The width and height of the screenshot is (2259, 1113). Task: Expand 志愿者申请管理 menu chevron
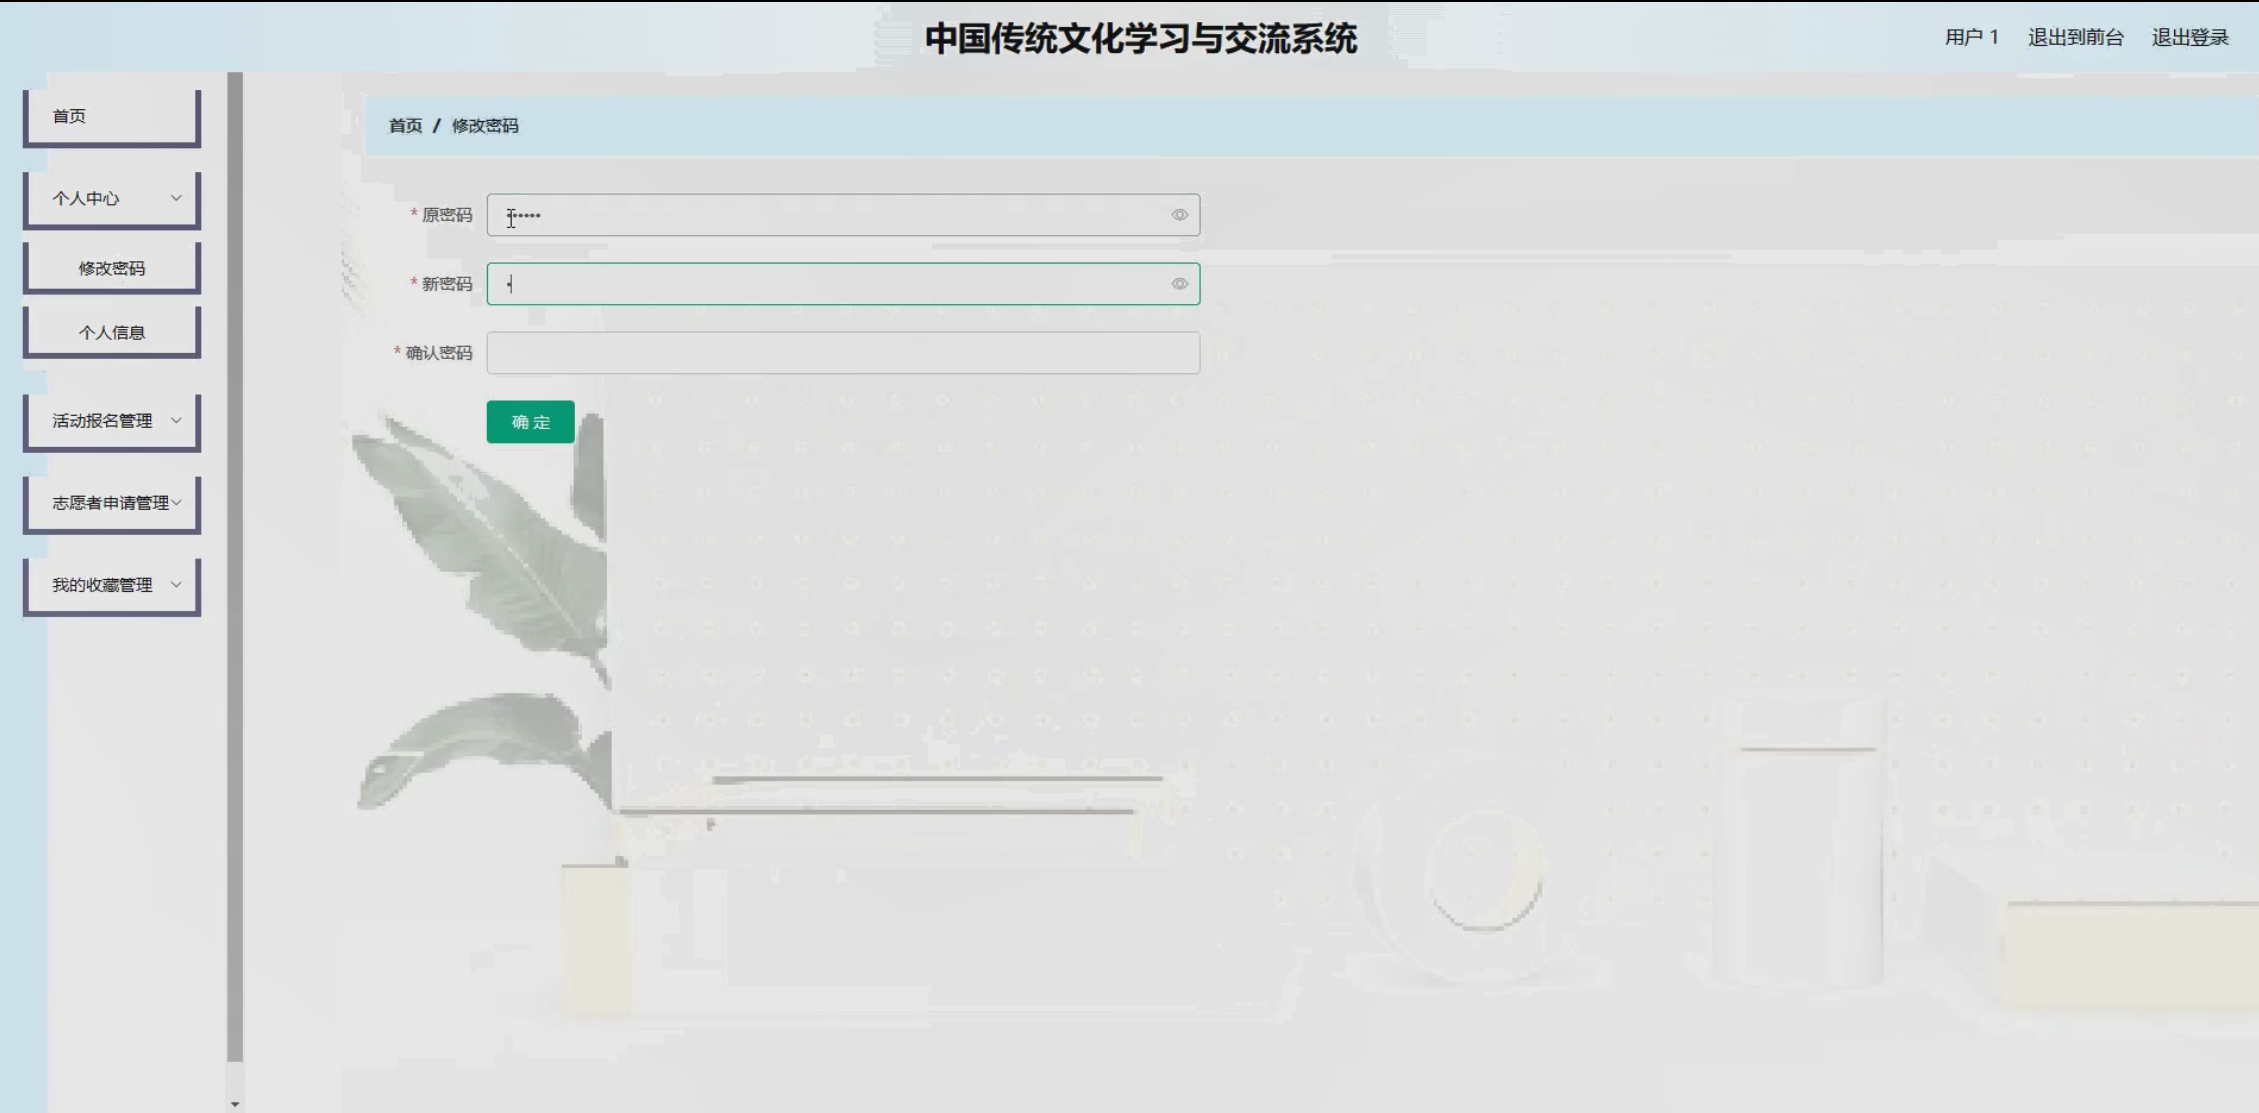177,502
